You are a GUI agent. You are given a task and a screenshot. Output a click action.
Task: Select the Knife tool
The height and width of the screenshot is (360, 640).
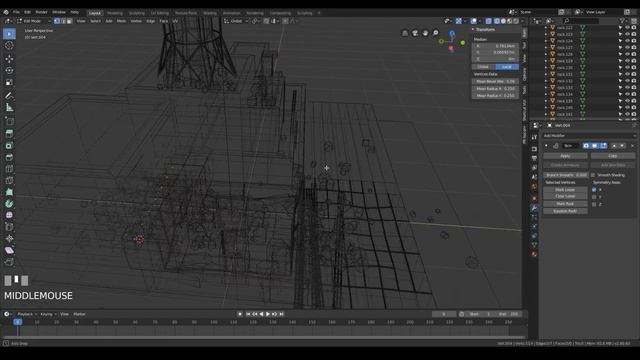[x=9, y=180]
